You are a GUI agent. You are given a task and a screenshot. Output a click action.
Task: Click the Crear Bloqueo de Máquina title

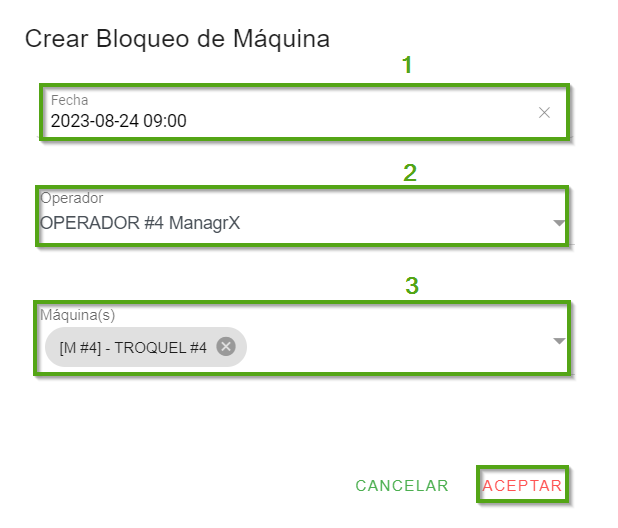(177, 39)
